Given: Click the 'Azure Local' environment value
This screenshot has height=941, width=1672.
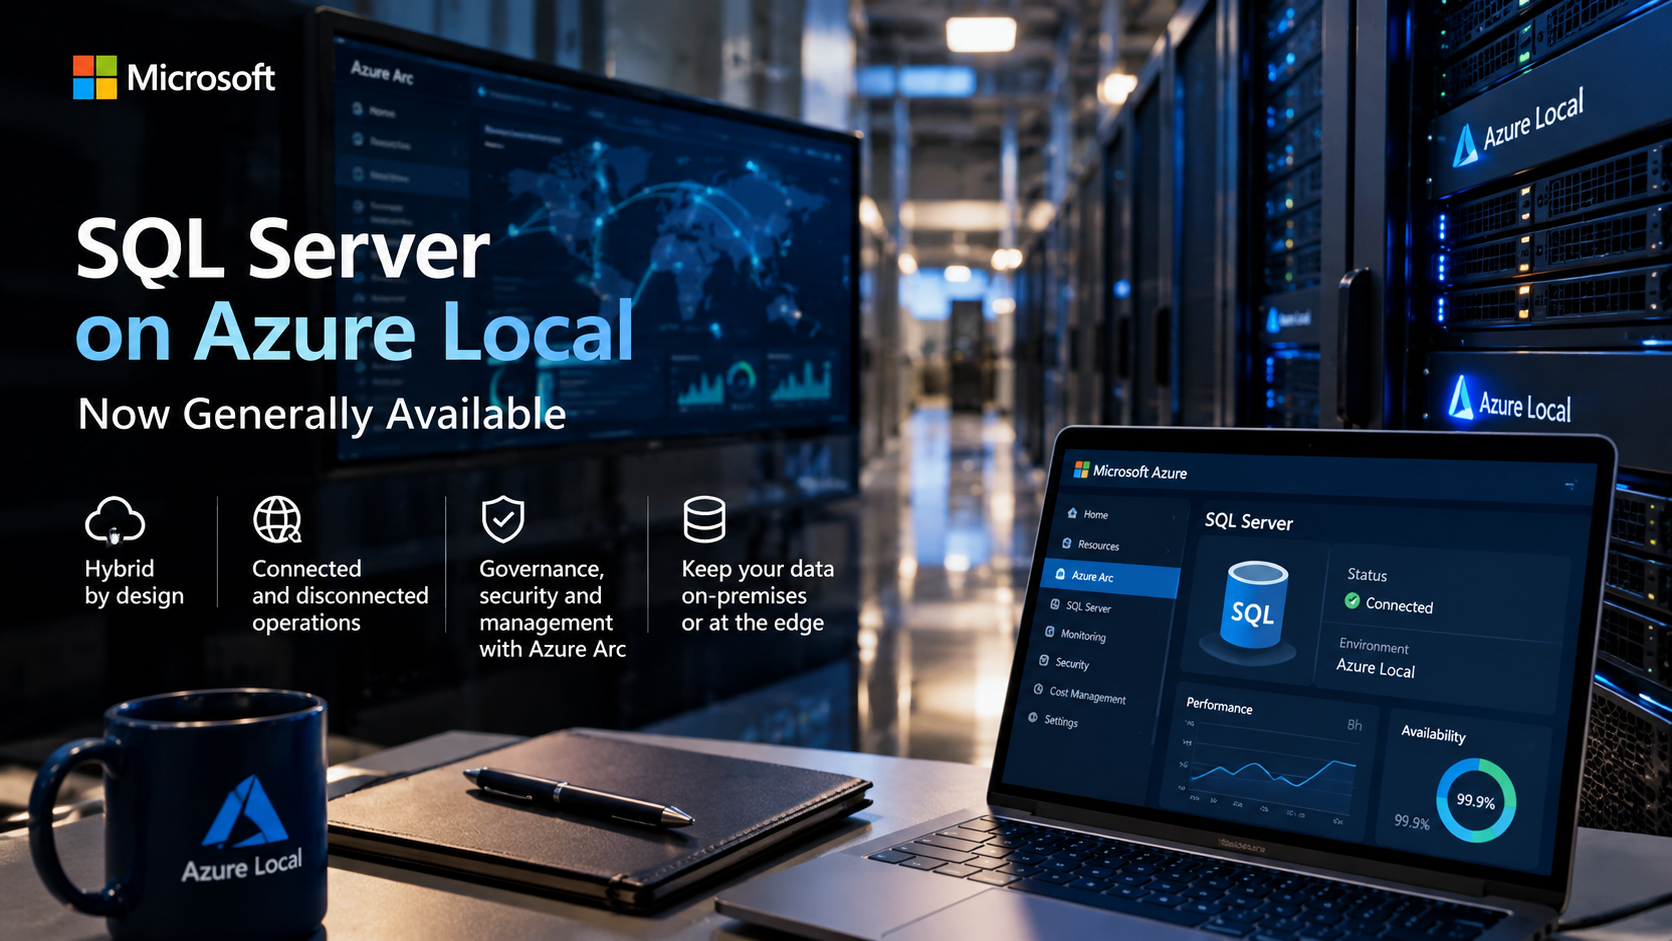Looking at the screenshot, I should [x=1375, y=668].
